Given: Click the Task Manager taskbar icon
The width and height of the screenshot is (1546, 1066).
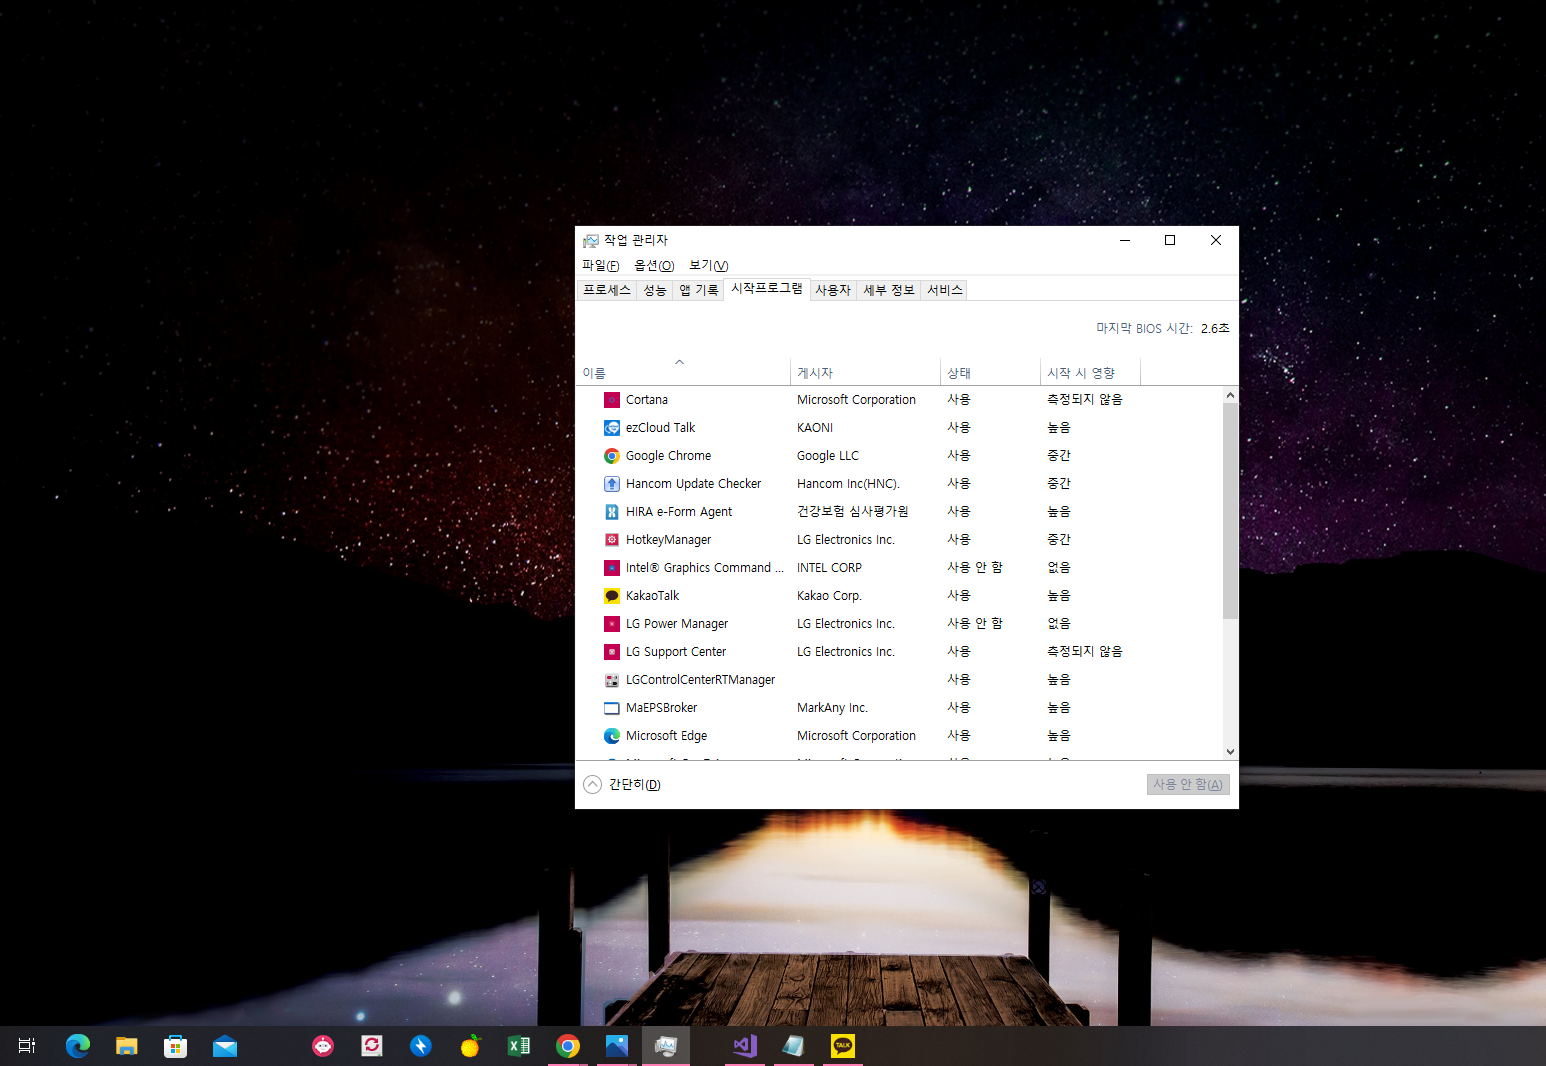Looking at the screenshot, I should pyautogui.click(x=666, y=1046).
